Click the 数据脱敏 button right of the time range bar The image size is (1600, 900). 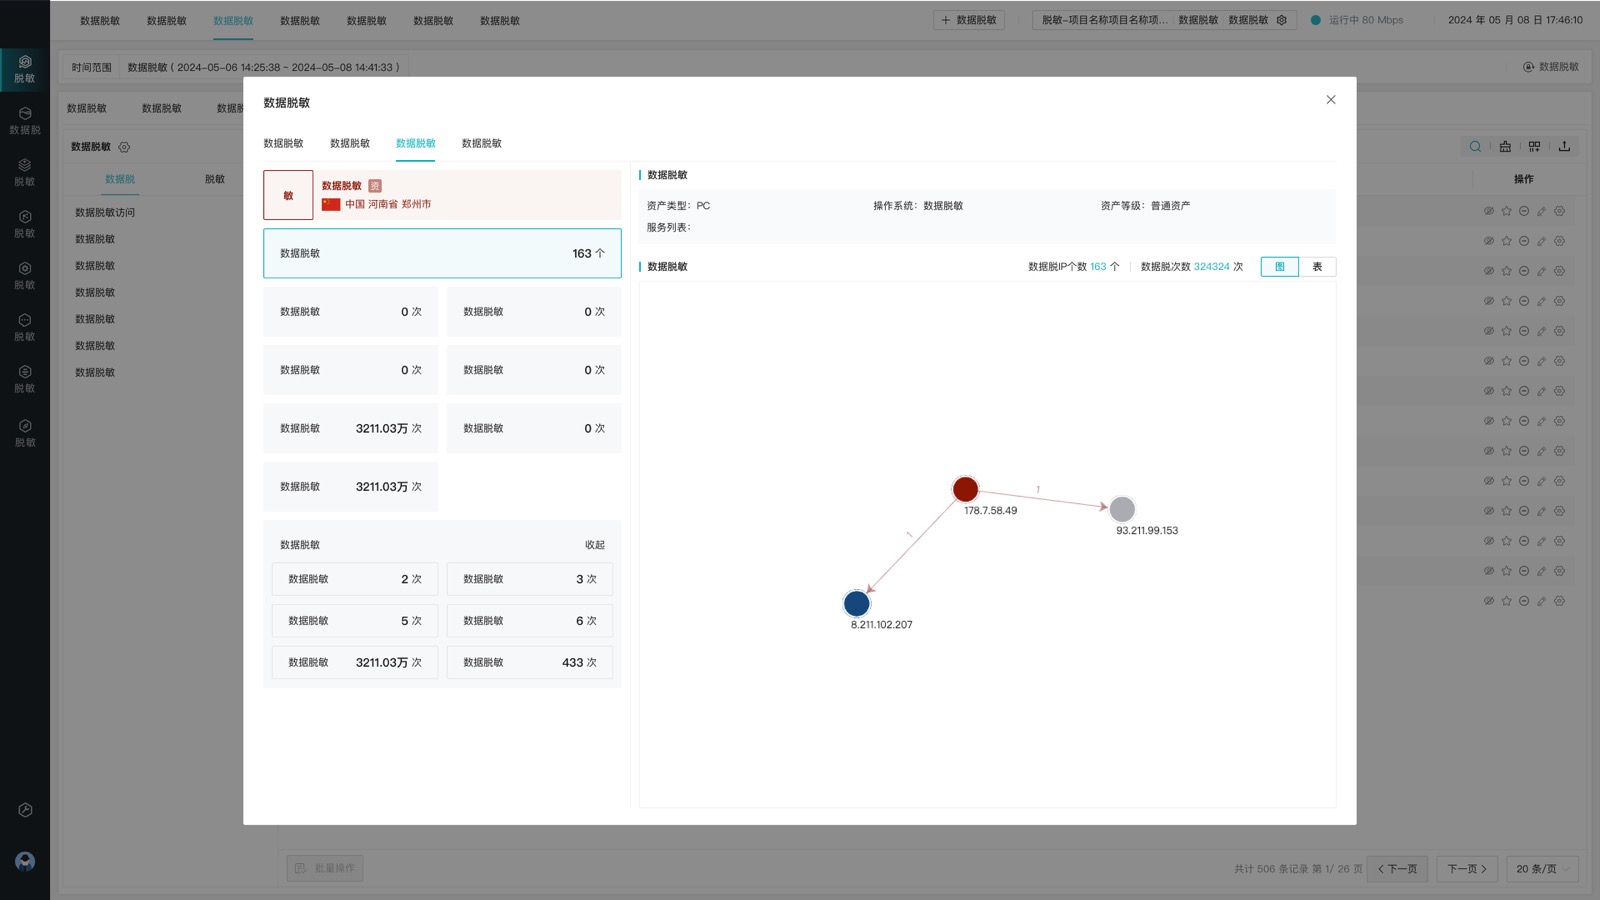point(1550,67)
